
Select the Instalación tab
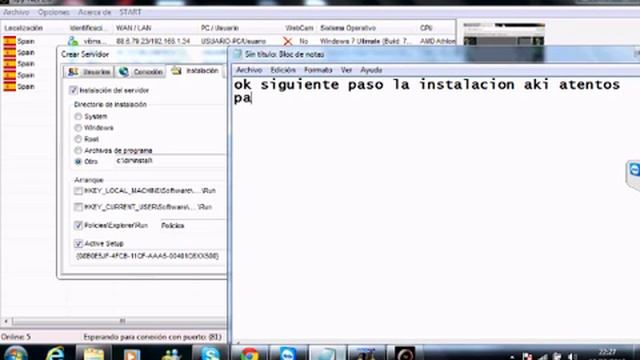(195, 71)
